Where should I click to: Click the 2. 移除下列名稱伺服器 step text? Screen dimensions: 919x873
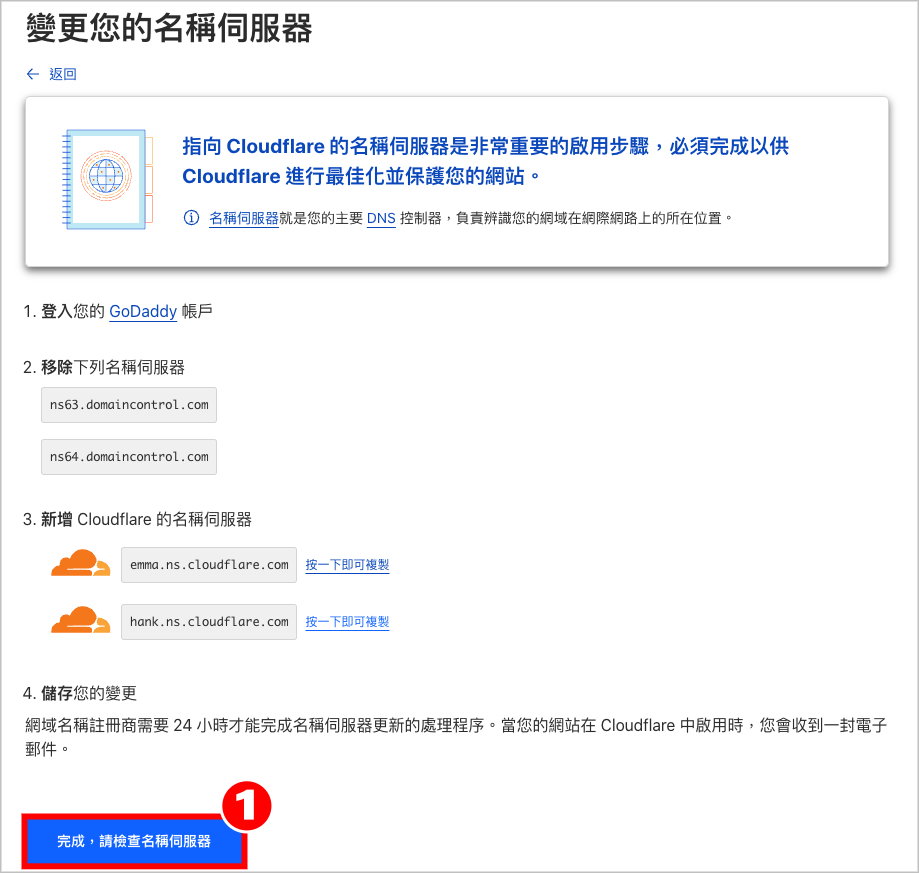104,367
